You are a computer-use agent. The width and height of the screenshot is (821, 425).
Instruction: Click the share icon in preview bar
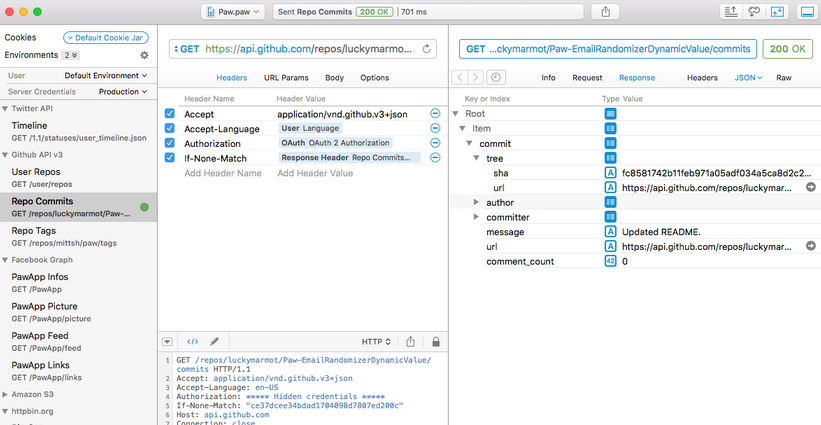point(410,342)
